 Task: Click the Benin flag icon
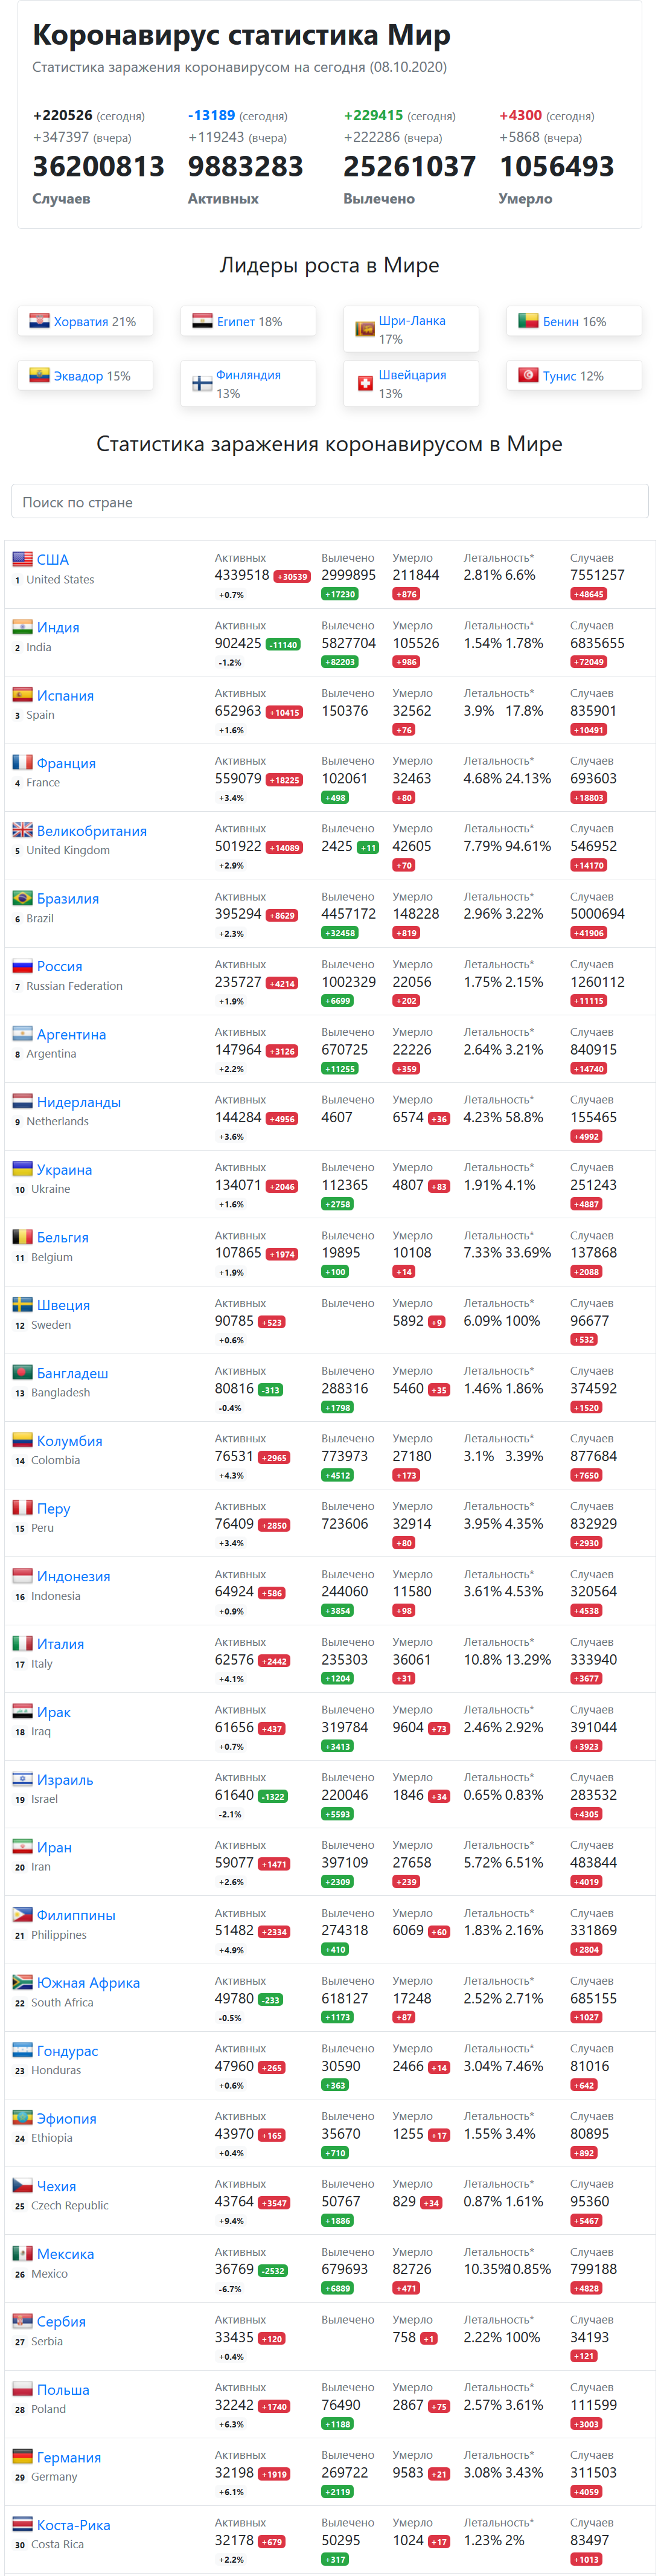[x=528, y=321]
